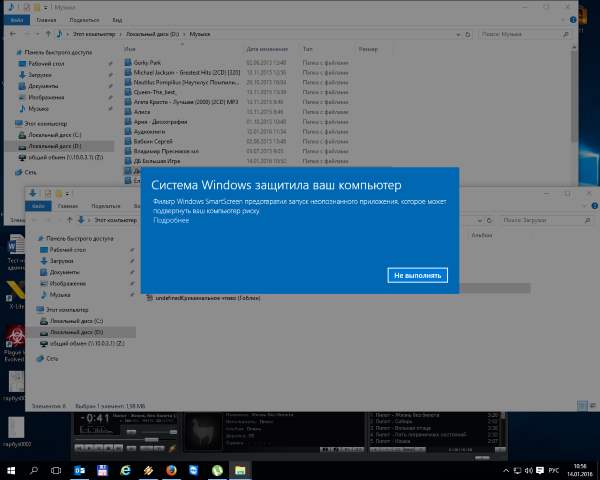This screenshot has width=600, height=480.
Task: Select 'Большая птица' track in Winamp playlist
Action: pos(402,428)
